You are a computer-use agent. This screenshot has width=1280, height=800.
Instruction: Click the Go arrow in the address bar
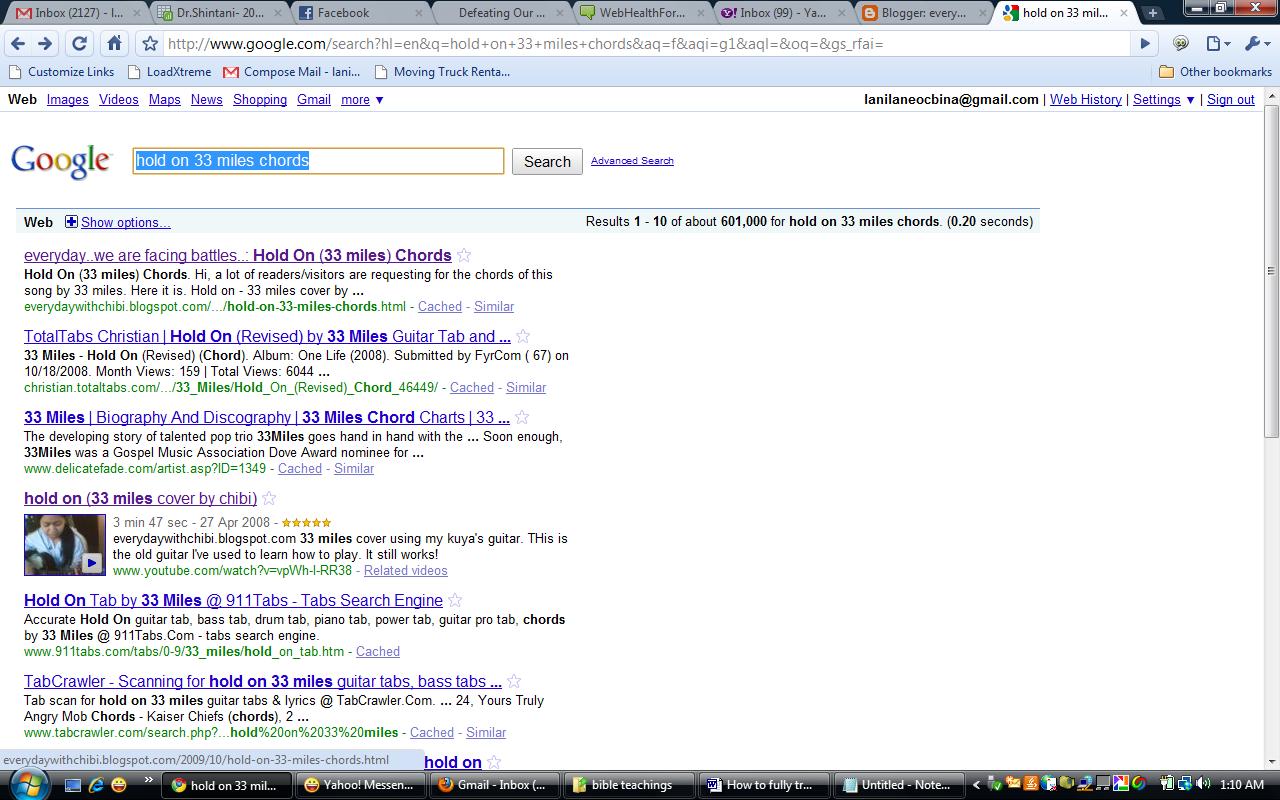(1145, 44)
